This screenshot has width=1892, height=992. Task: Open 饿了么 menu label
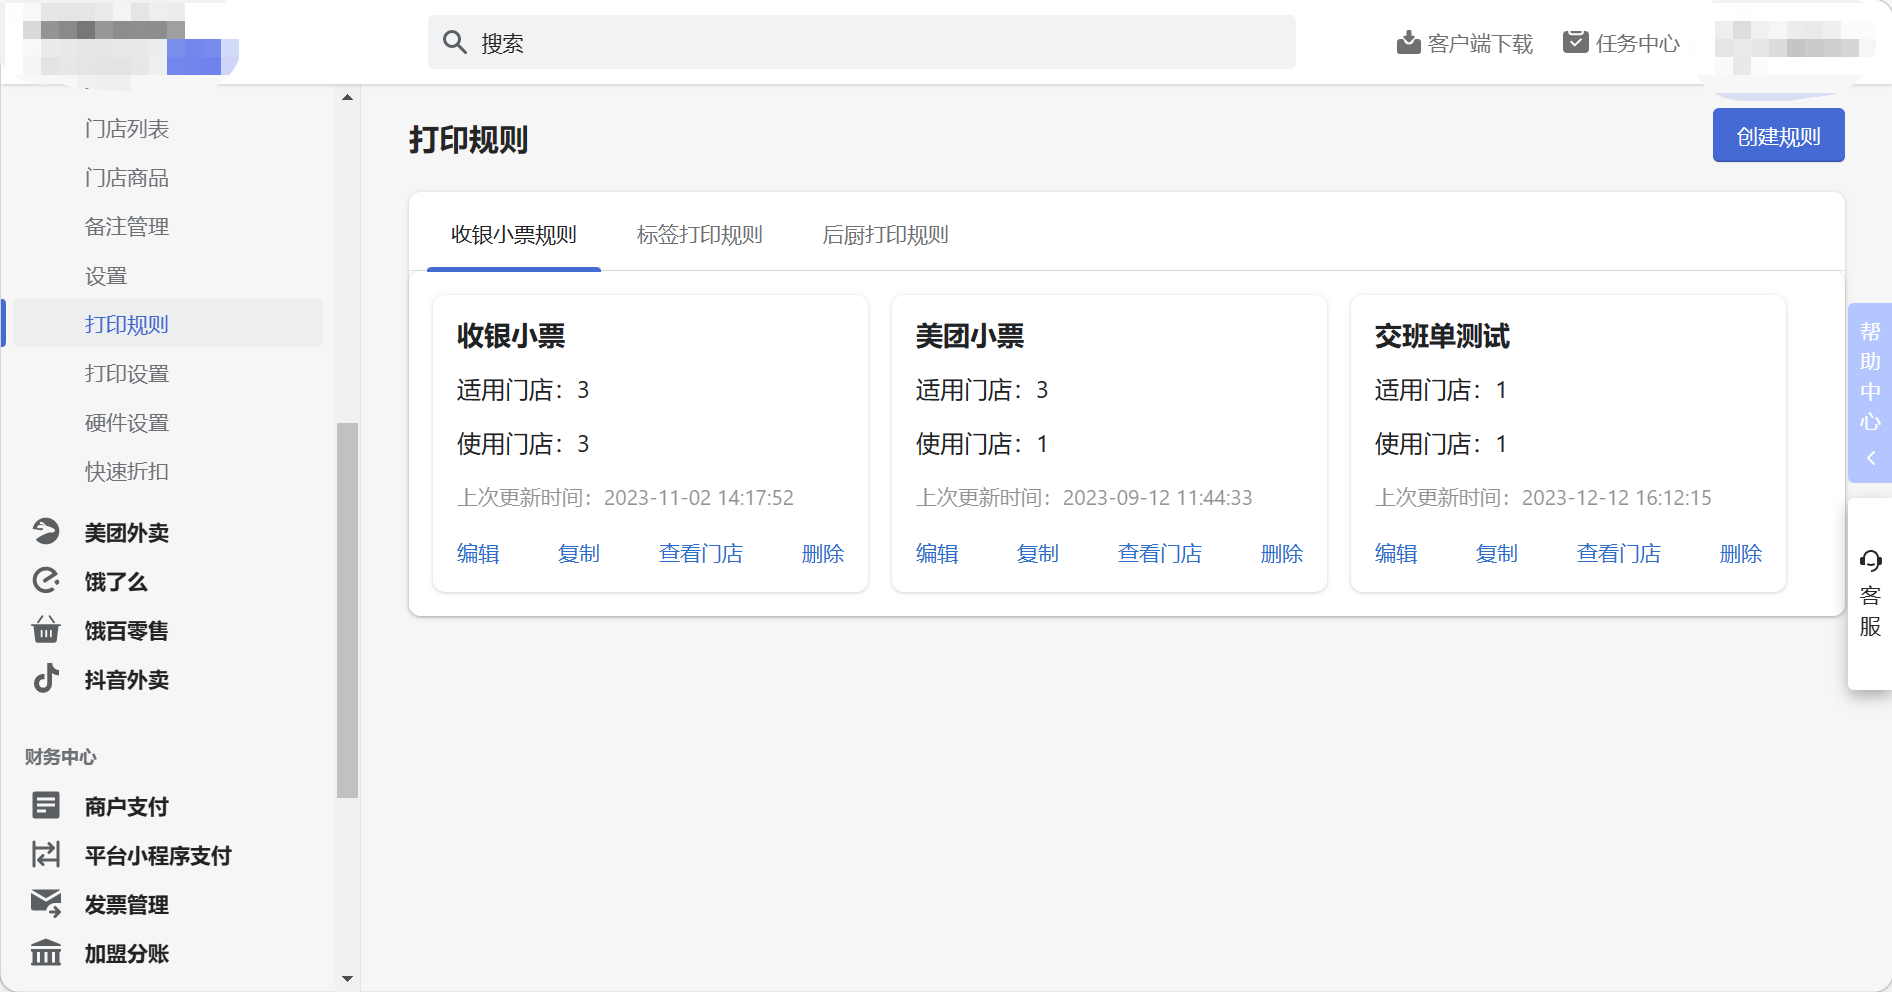click(x=116, y=581)
